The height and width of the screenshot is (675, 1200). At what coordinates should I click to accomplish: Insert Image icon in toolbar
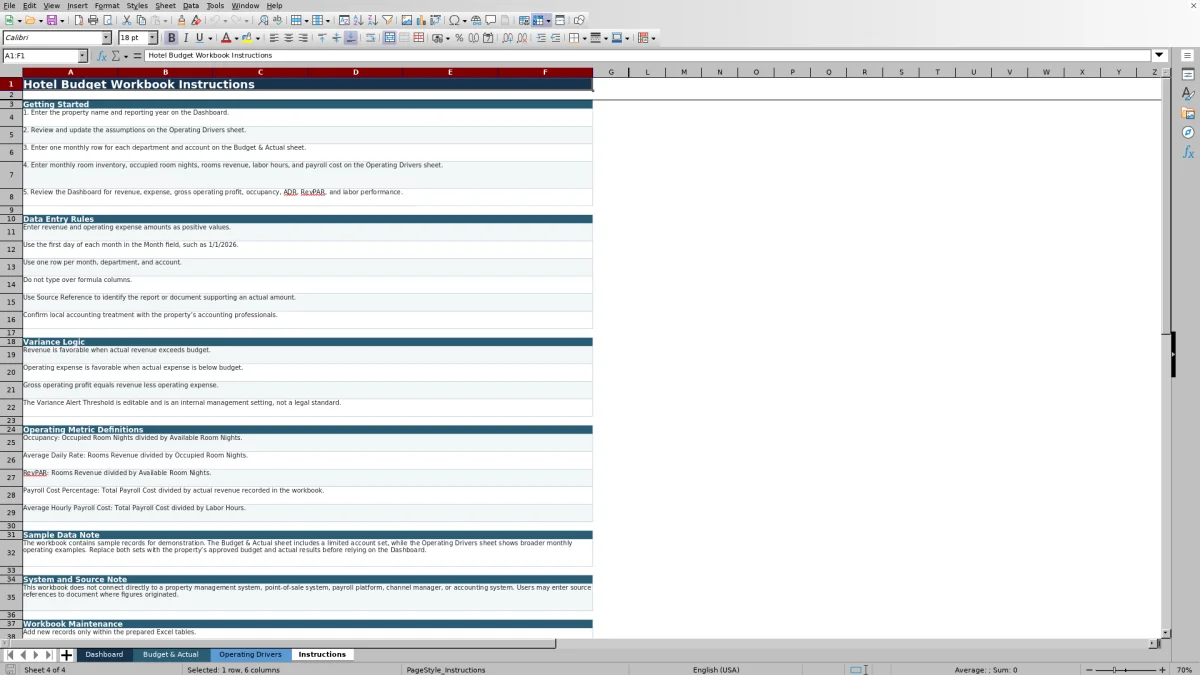click(406, 20)
